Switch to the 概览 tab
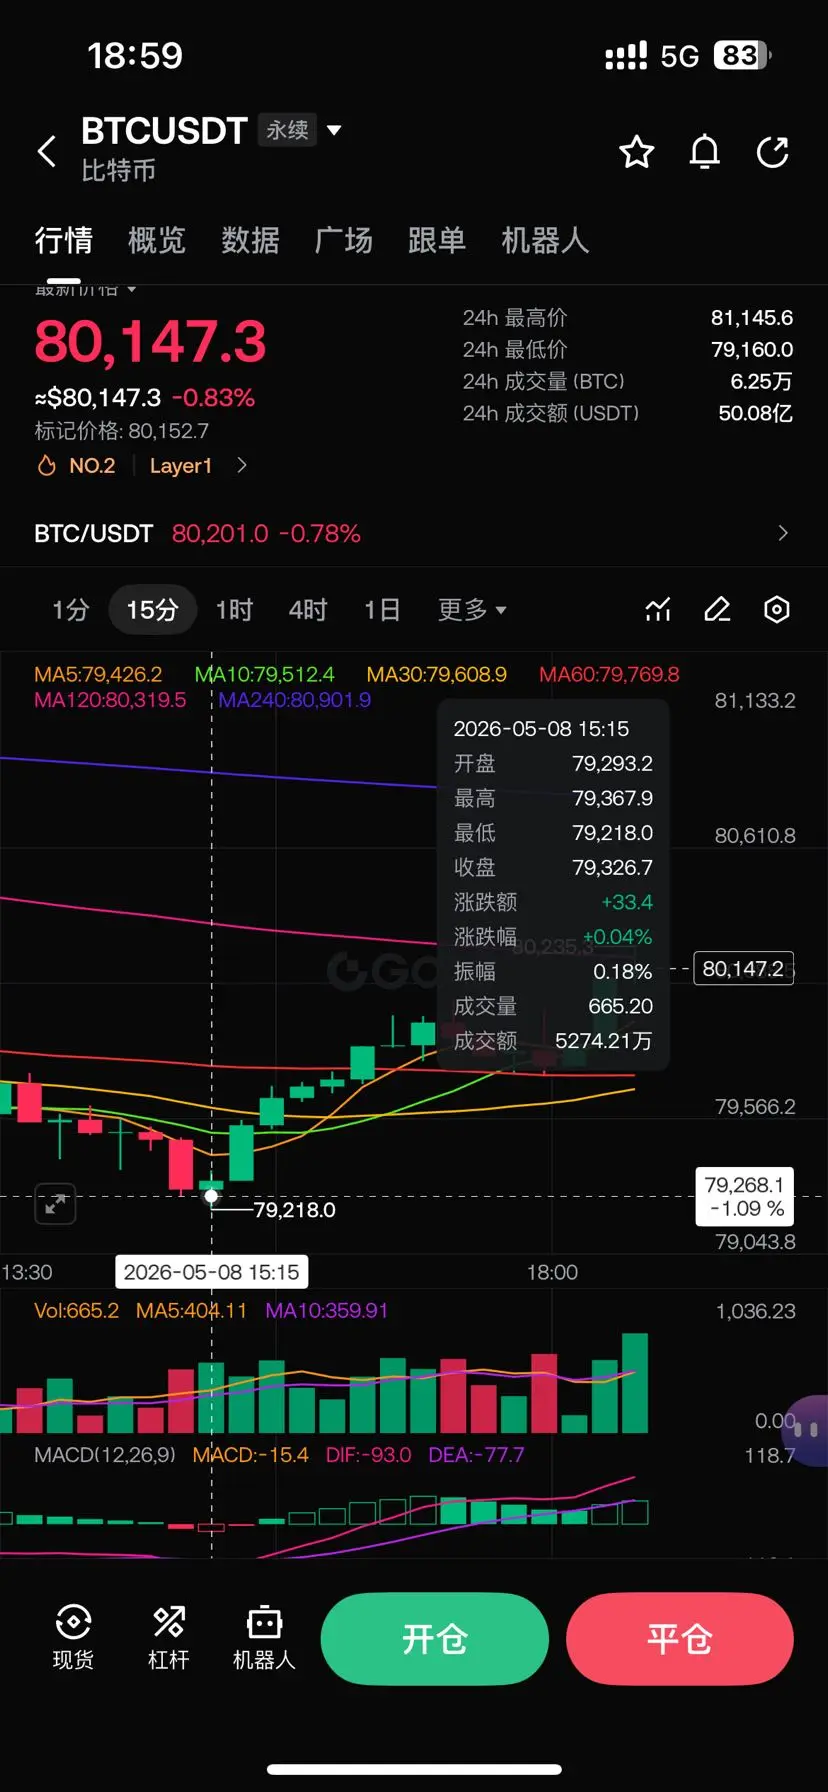Viewport: 828px width, 1792px height. [x=157, y=240]
